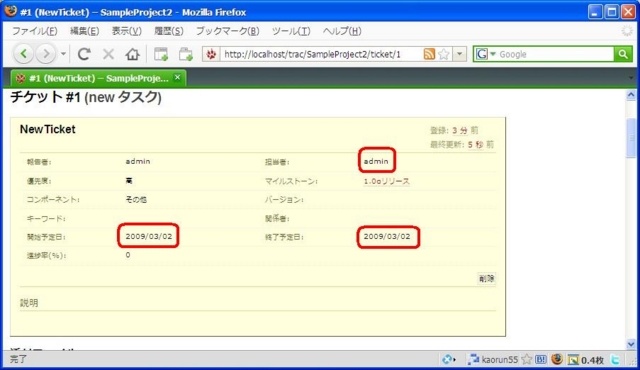Close the #1 (NewTicket) tab
The image size is (640, 370).
click(x=177, y=77)
